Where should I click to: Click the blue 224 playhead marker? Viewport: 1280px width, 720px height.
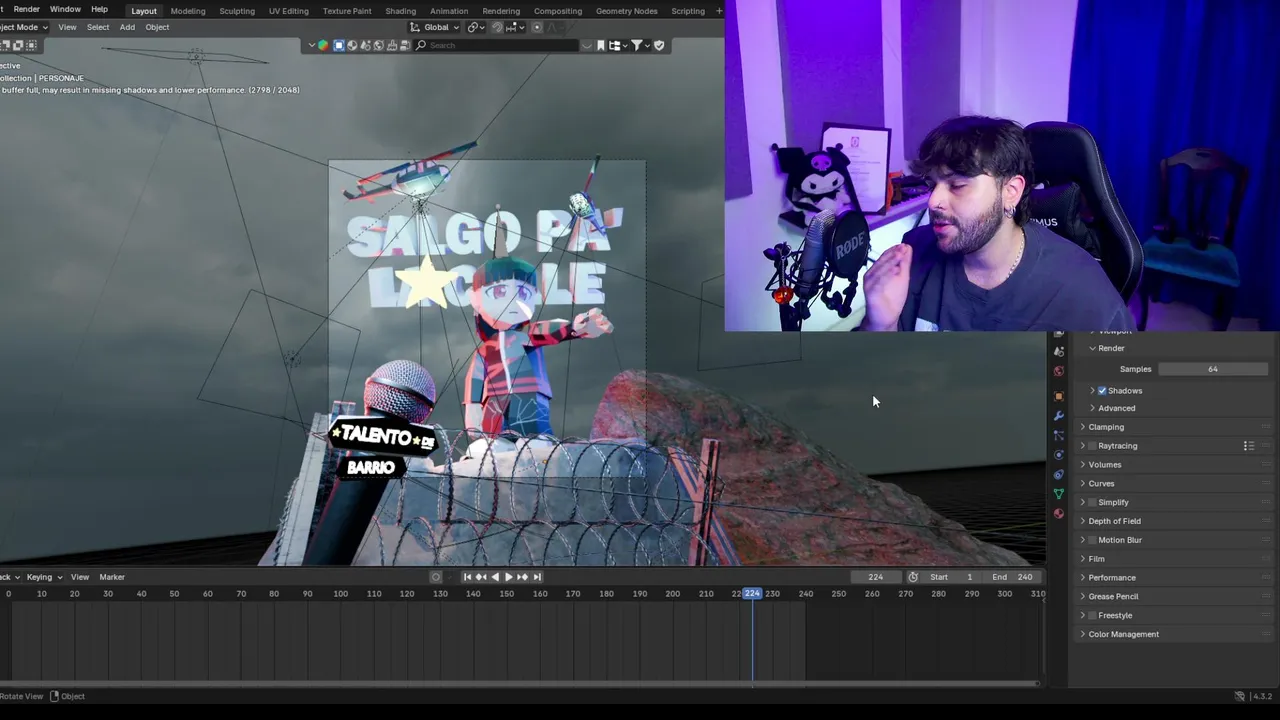coord(752,594)
